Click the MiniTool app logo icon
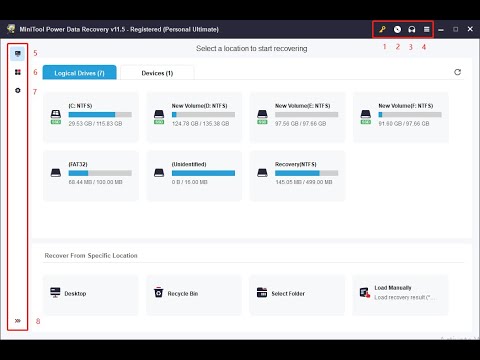Screen dimensions: 480x360 (x=11, y=29)
